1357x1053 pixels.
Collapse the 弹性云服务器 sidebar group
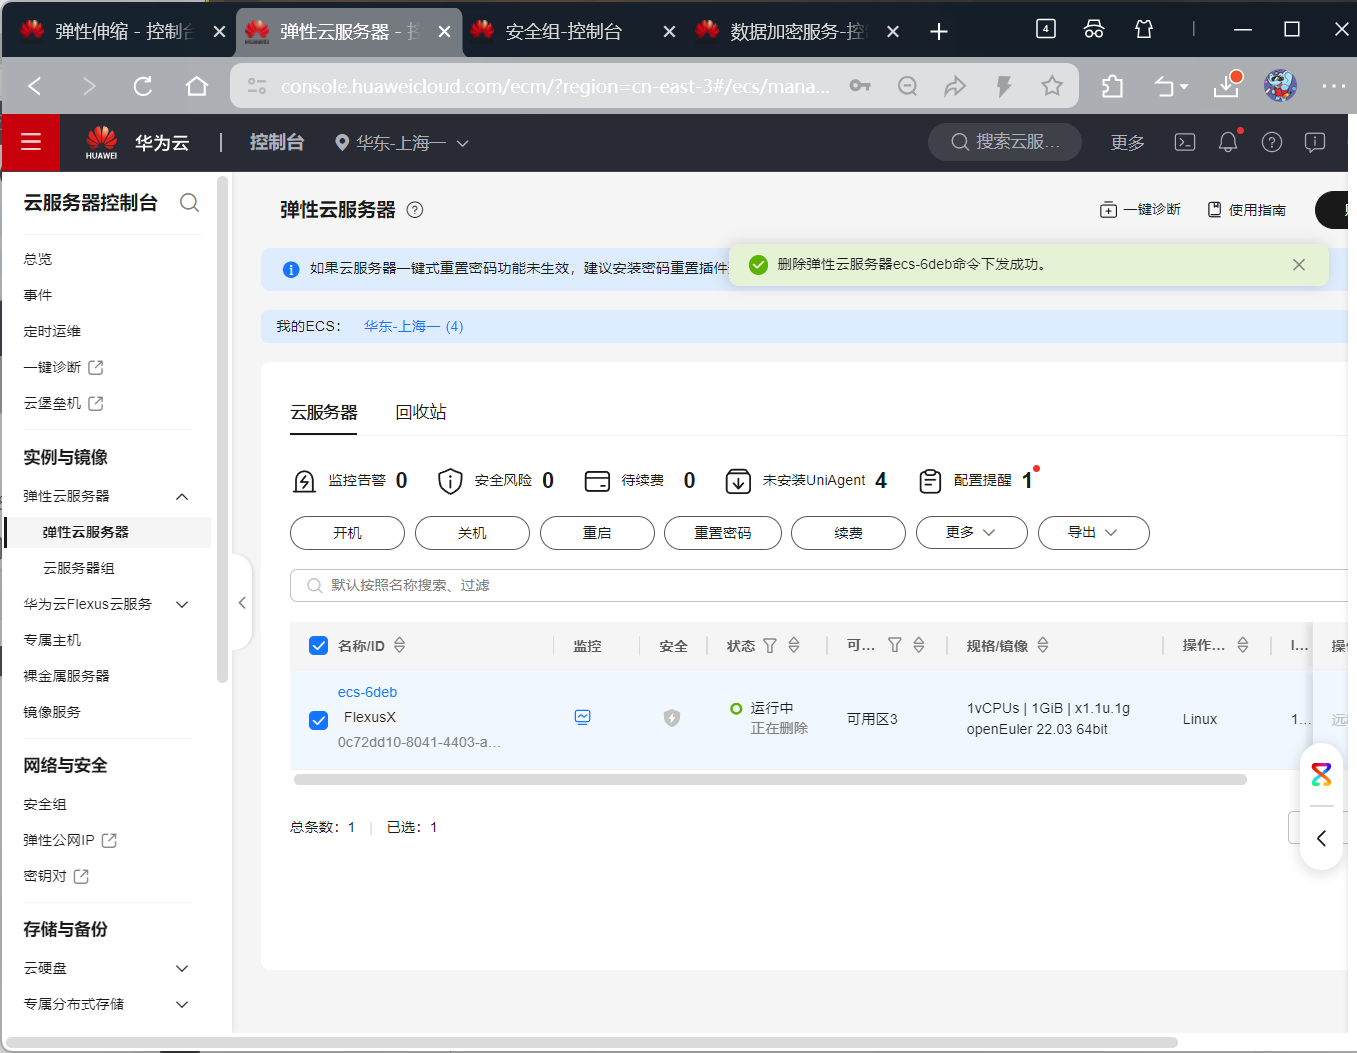click(182, 497)
